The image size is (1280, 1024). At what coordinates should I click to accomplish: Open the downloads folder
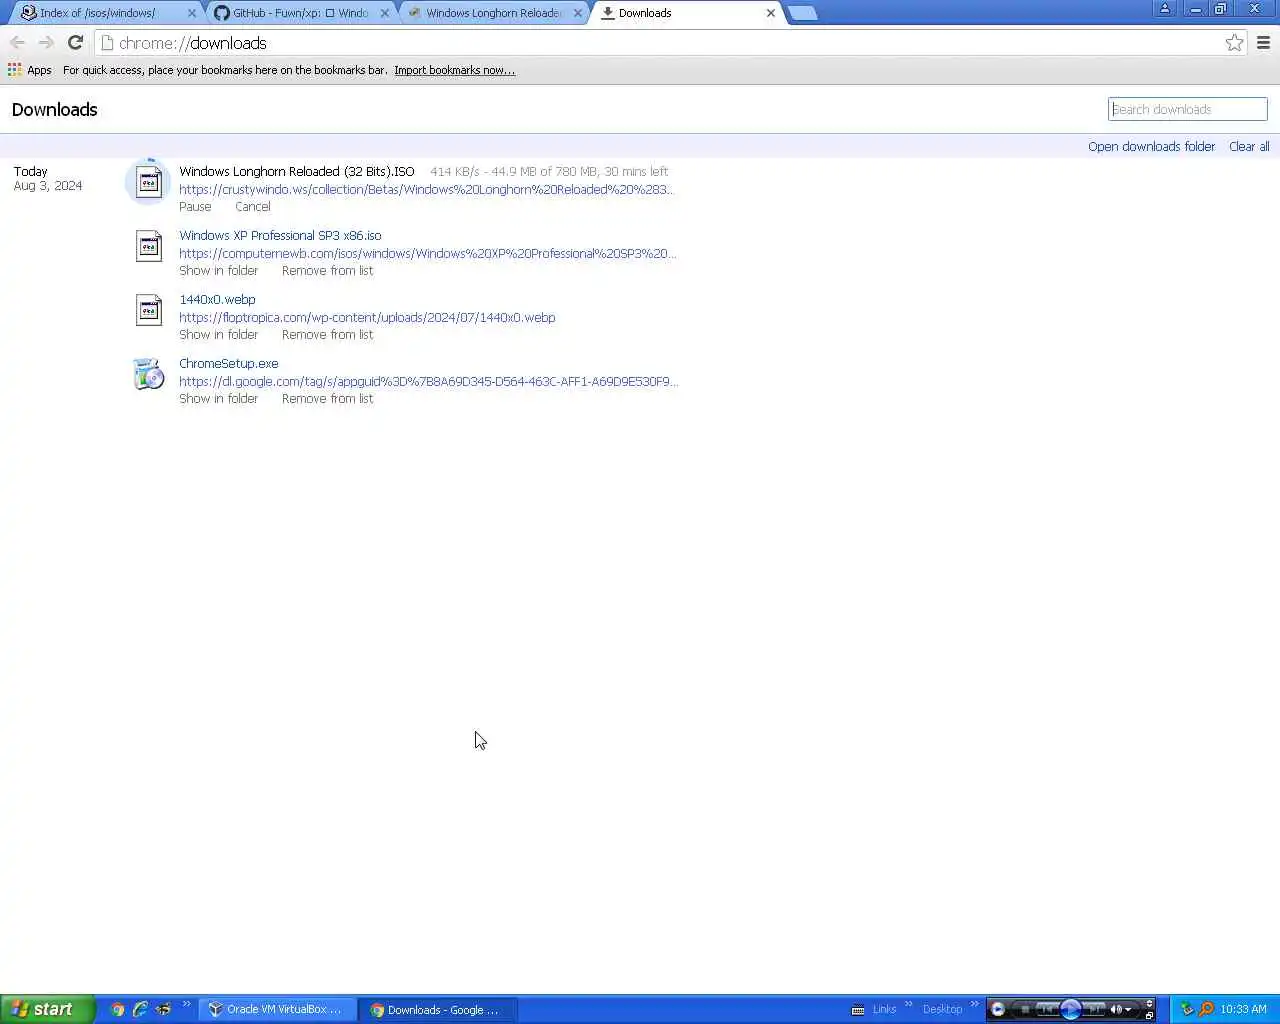tap(1151, 146)
